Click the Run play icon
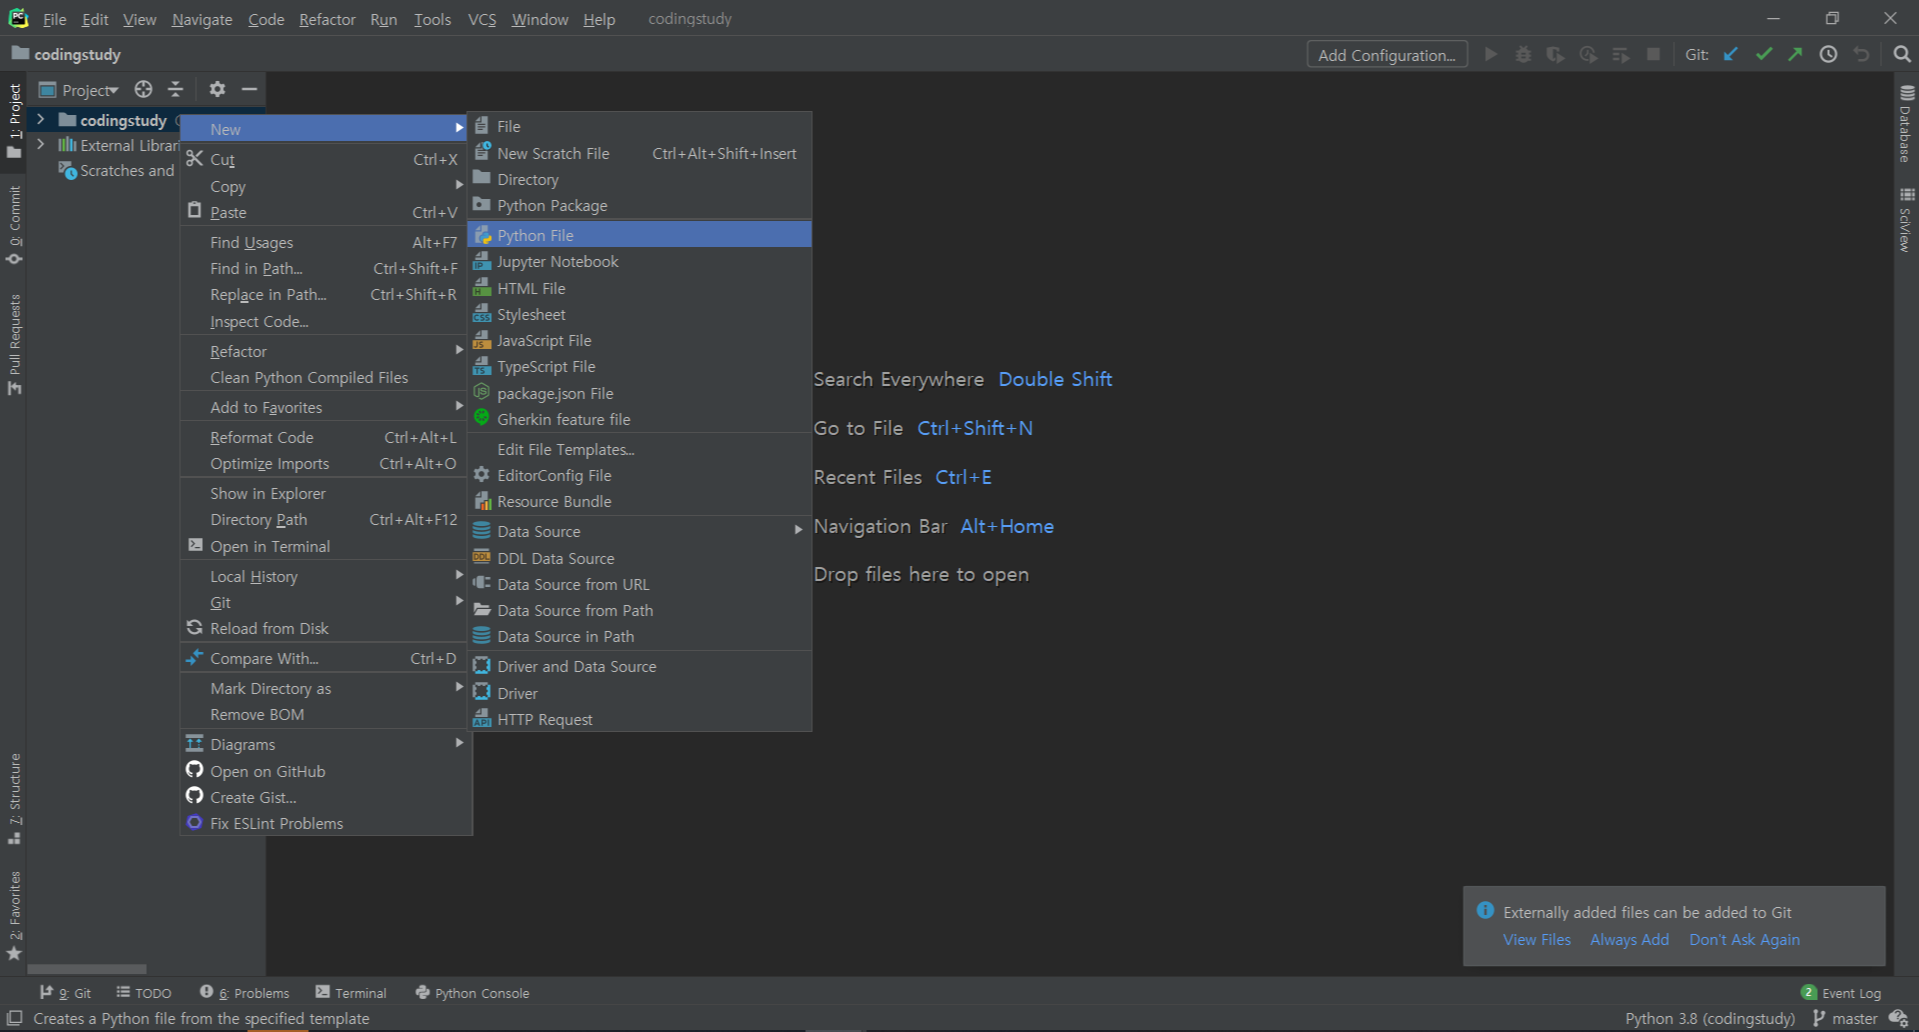Screen dimensions: 1919x1032 click(x=1491, y=54)
